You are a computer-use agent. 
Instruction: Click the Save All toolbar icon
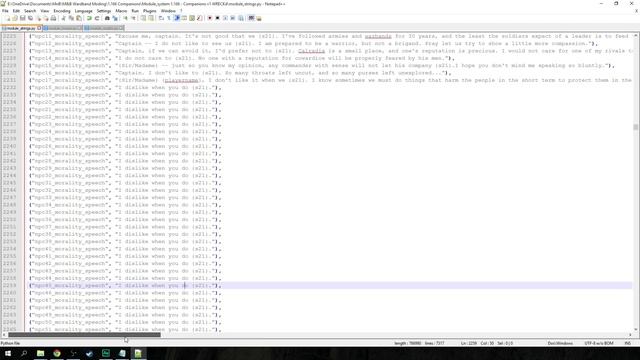(31, 18)
